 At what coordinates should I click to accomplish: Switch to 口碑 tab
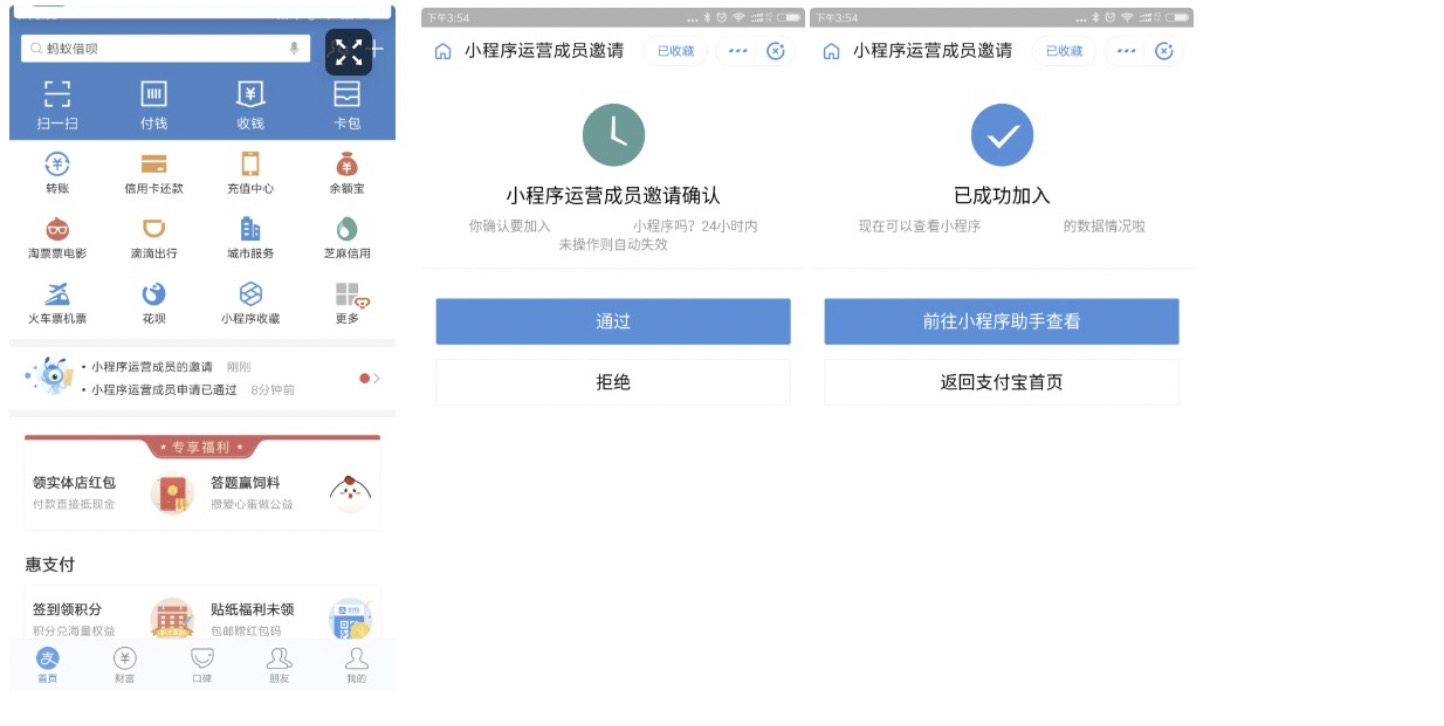point(202,664)
